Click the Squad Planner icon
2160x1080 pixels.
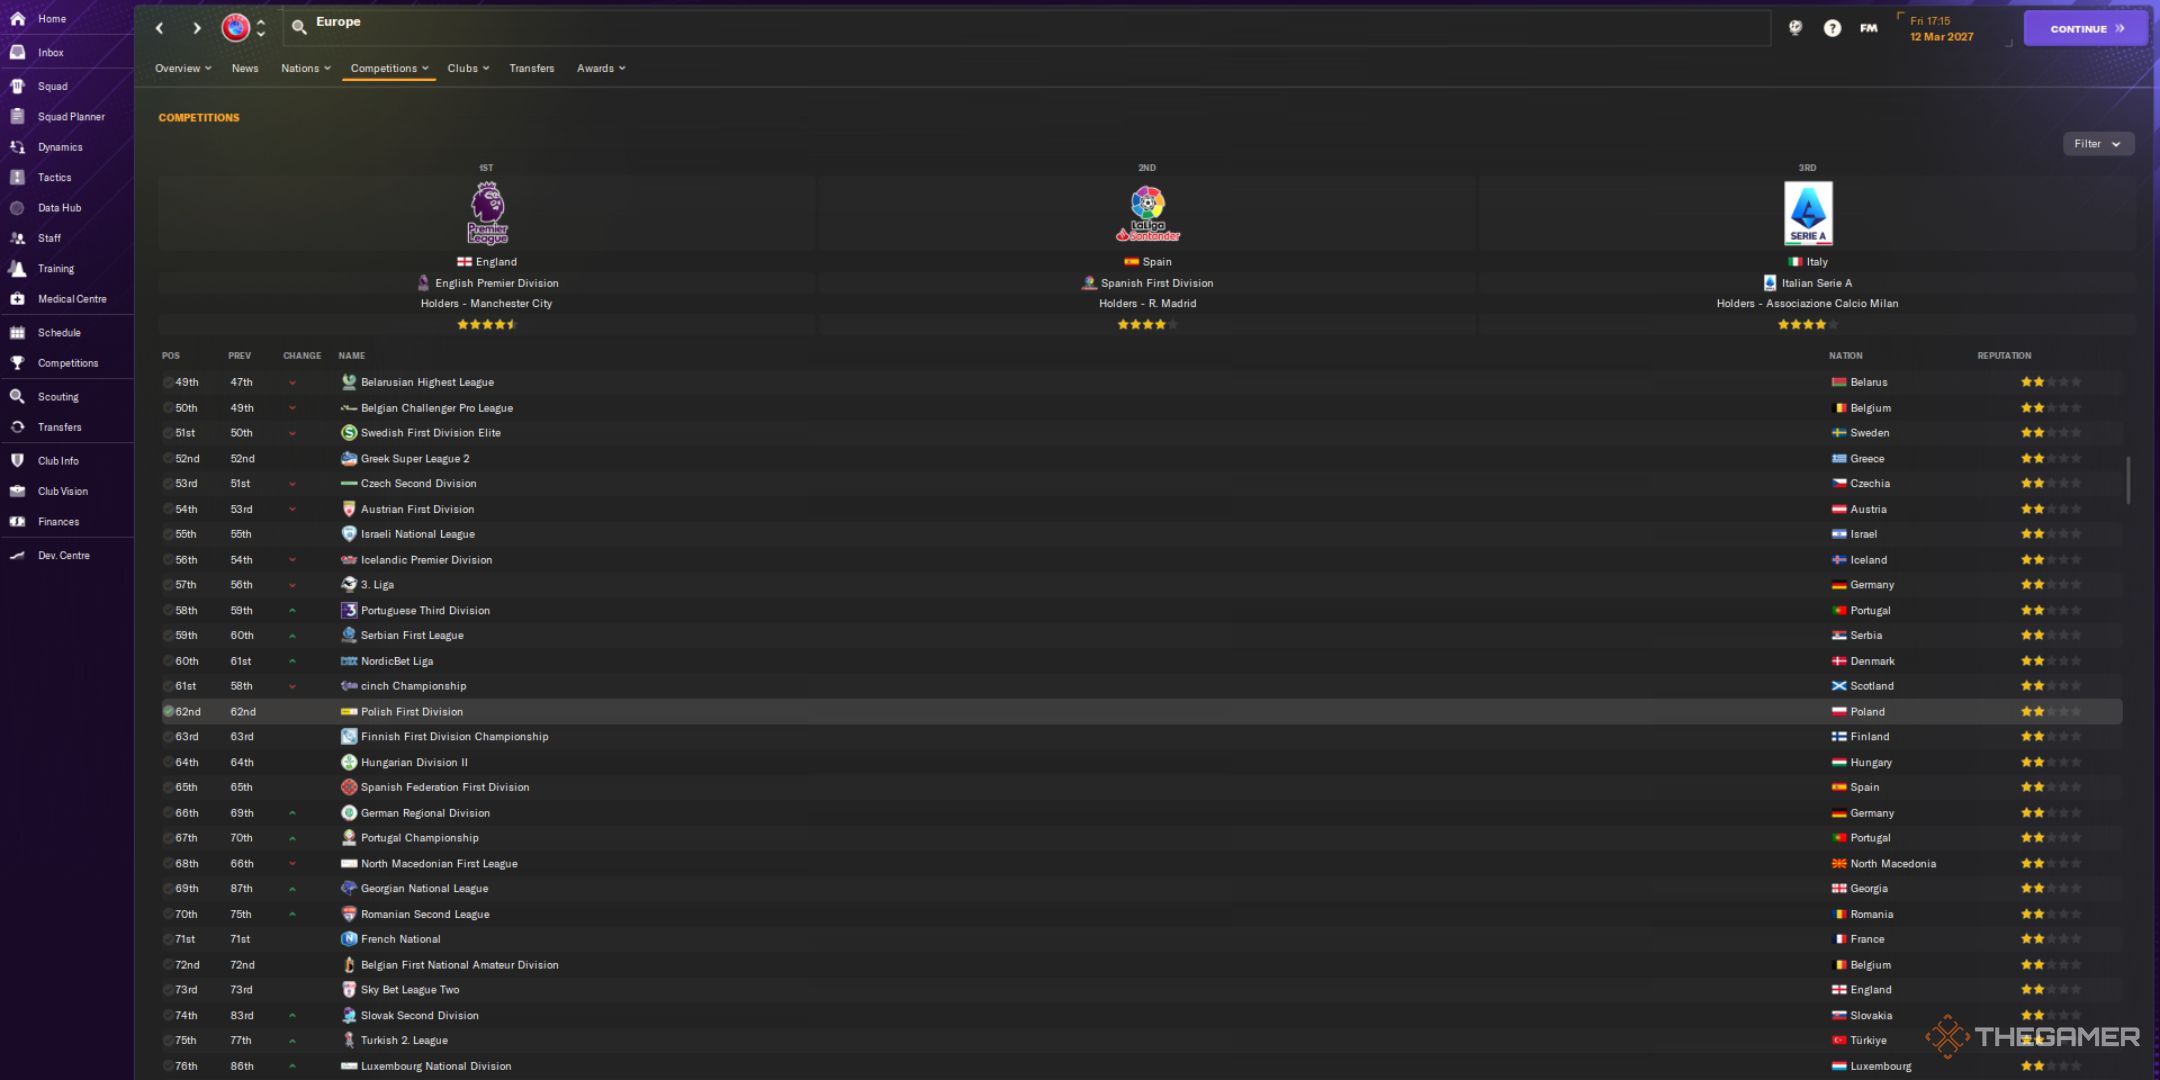coord(19,117)
